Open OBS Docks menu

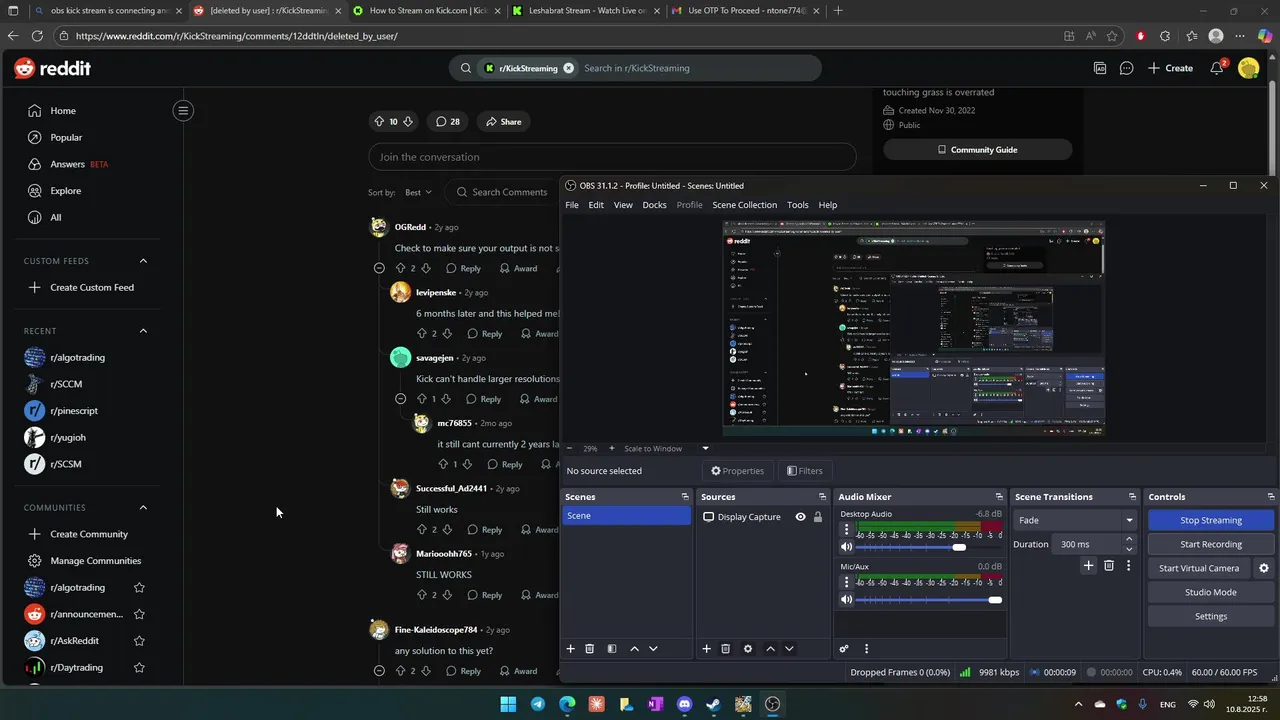(x=654, y=205)
